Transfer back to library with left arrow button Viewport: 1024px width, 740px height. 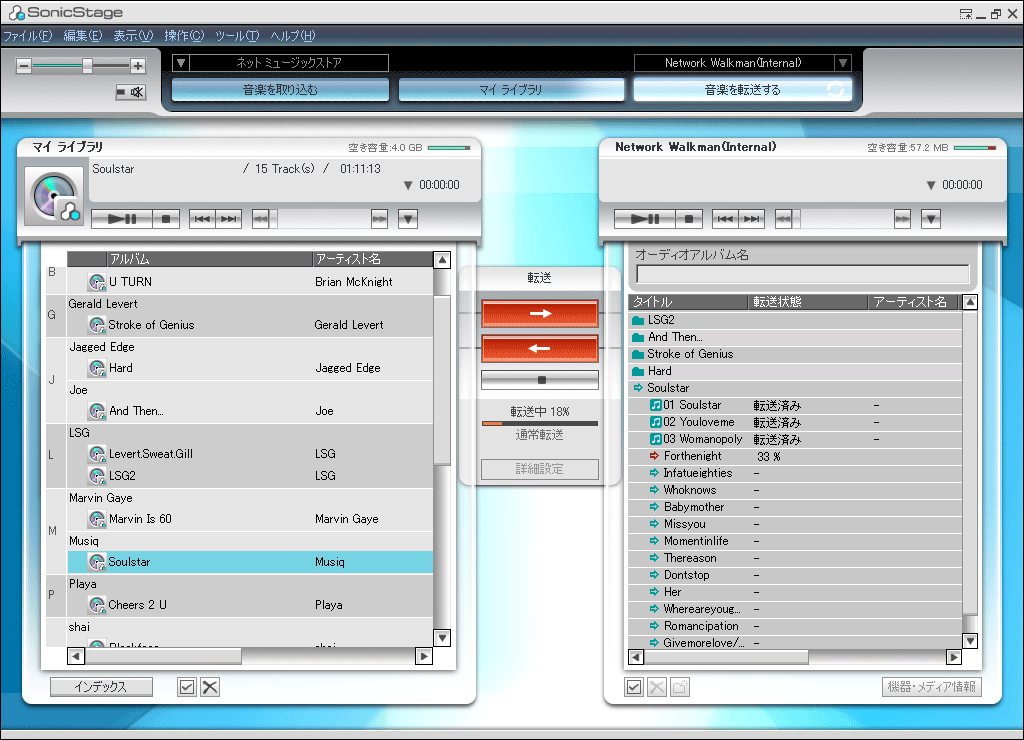pyautogui.click(x=540, y=348)
